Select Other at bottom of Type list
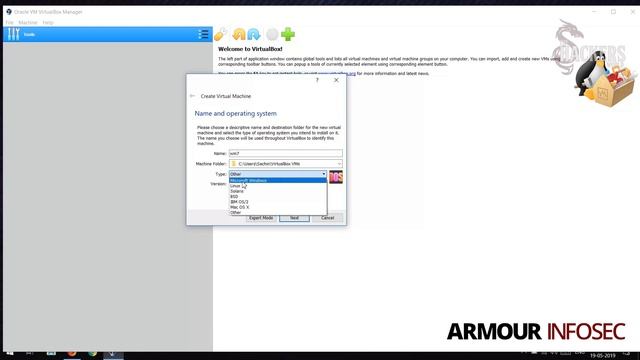This screenshot has height=360, width=640. click(278, 212)
